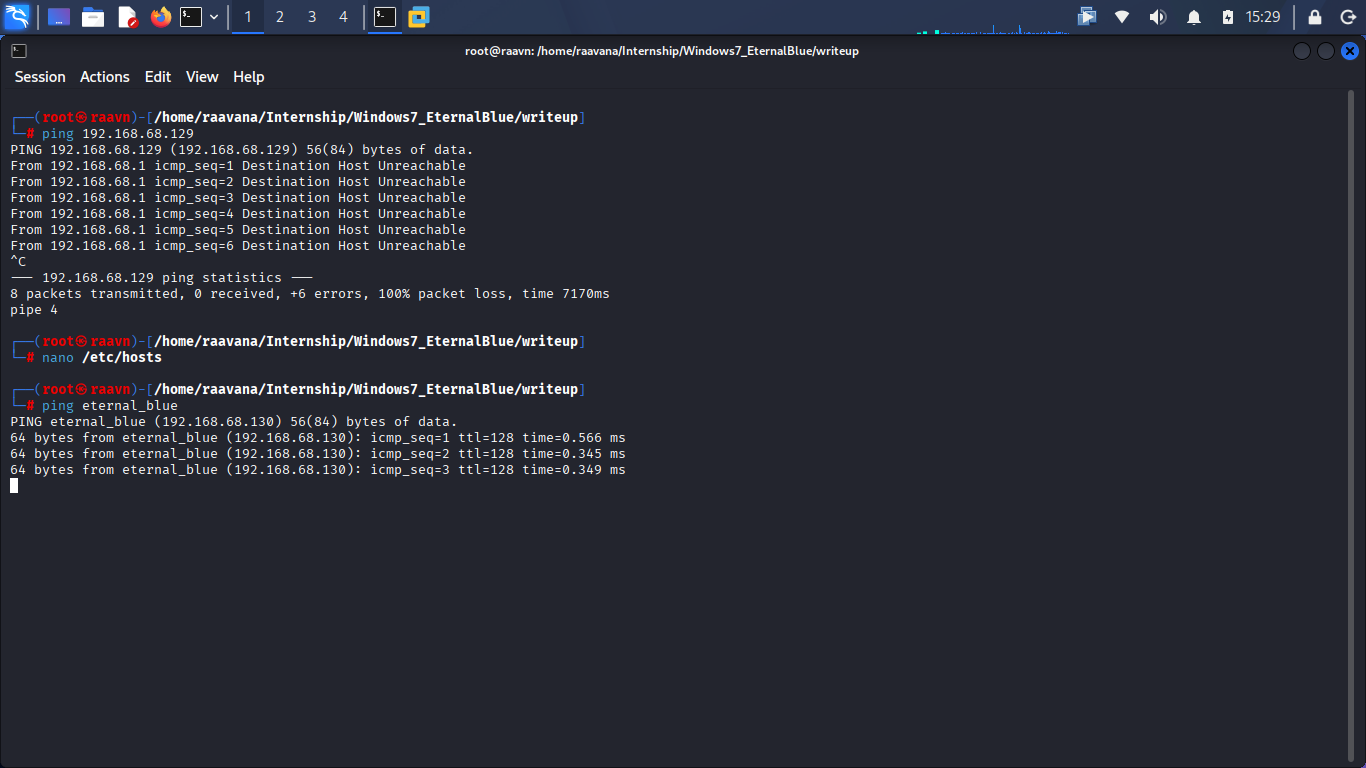Open the Help menu
1366x768 pixels.
pyautogui.click(x=249, y=77)
